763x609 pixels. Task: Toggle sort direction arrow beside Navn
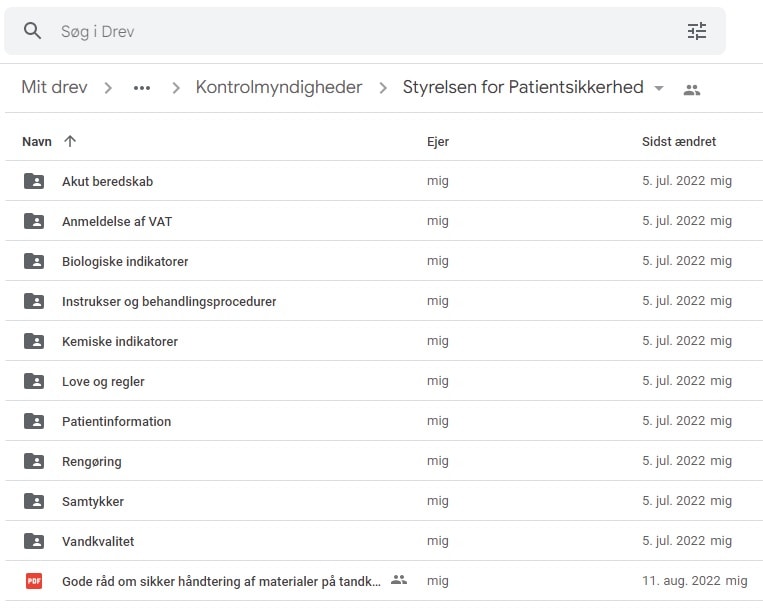[70, 141]
